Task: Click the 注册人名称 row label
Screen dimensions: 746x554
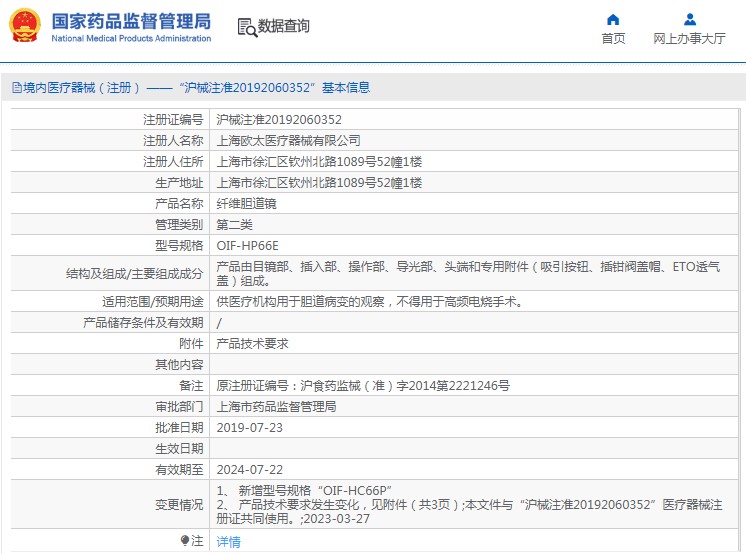Action: [173, 140]
